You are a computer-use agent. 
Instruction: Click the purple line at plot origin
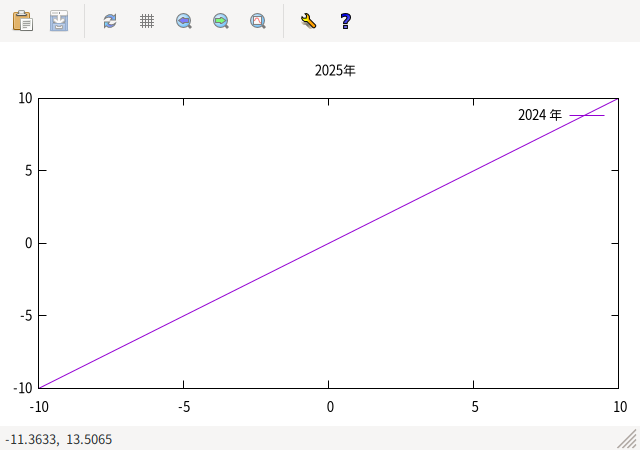point(328,243)
